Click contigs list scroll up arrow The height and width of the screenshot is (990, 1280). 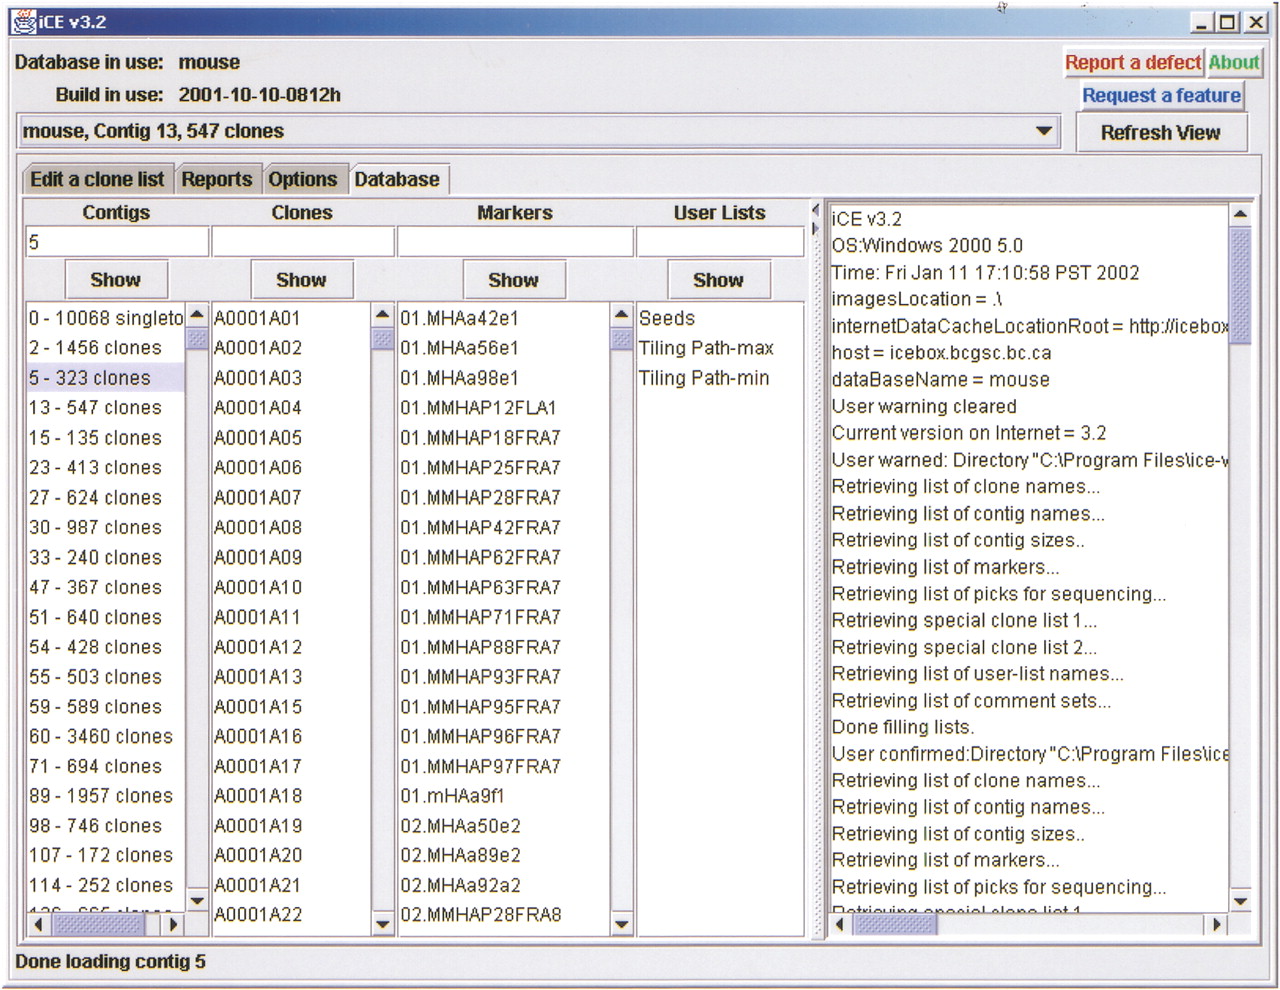tap(197, 315)
